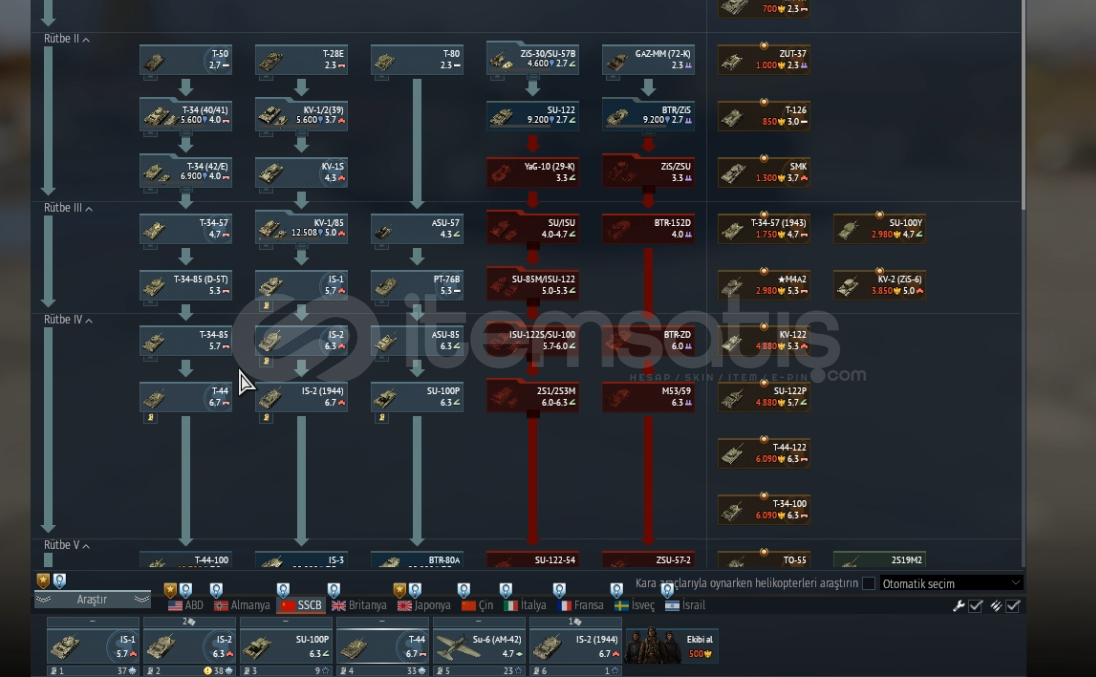This screenshot has height=677, width=1096.
Task: Select crew slot 3 with the SU-100P
Action: [x=286, y=646]
